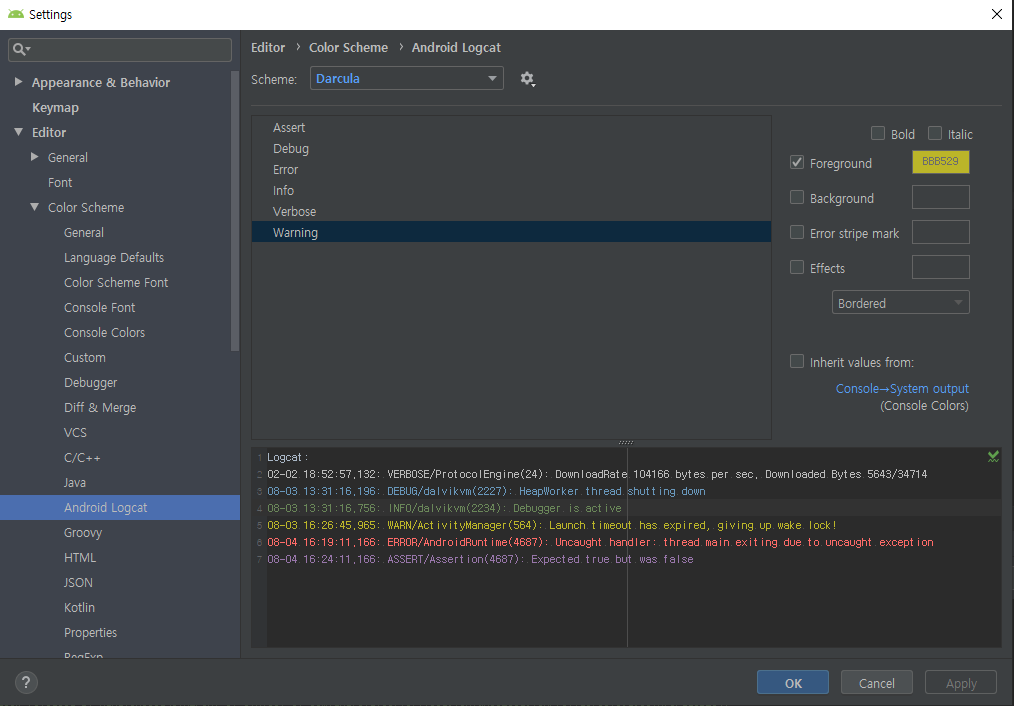Enable the Italic checkbox
The height and width of the screenshot is (706, 1014).
[934, 133]
